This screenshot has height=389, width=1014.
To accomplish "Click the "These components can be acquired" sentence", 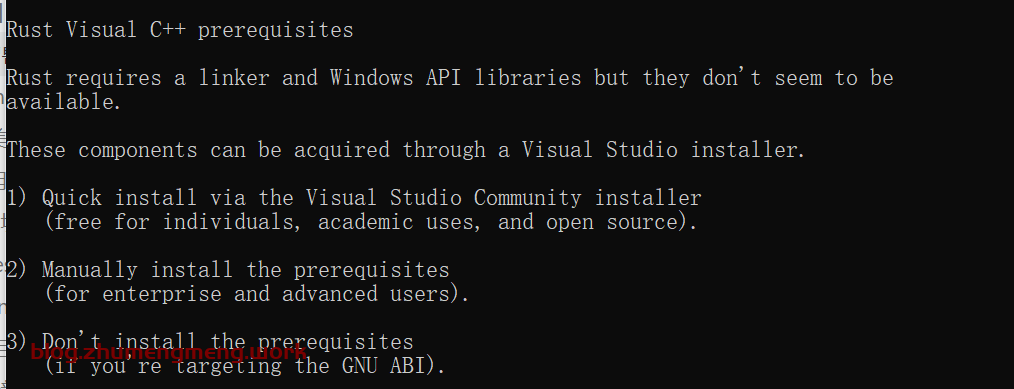I will (x=198, y=150).
